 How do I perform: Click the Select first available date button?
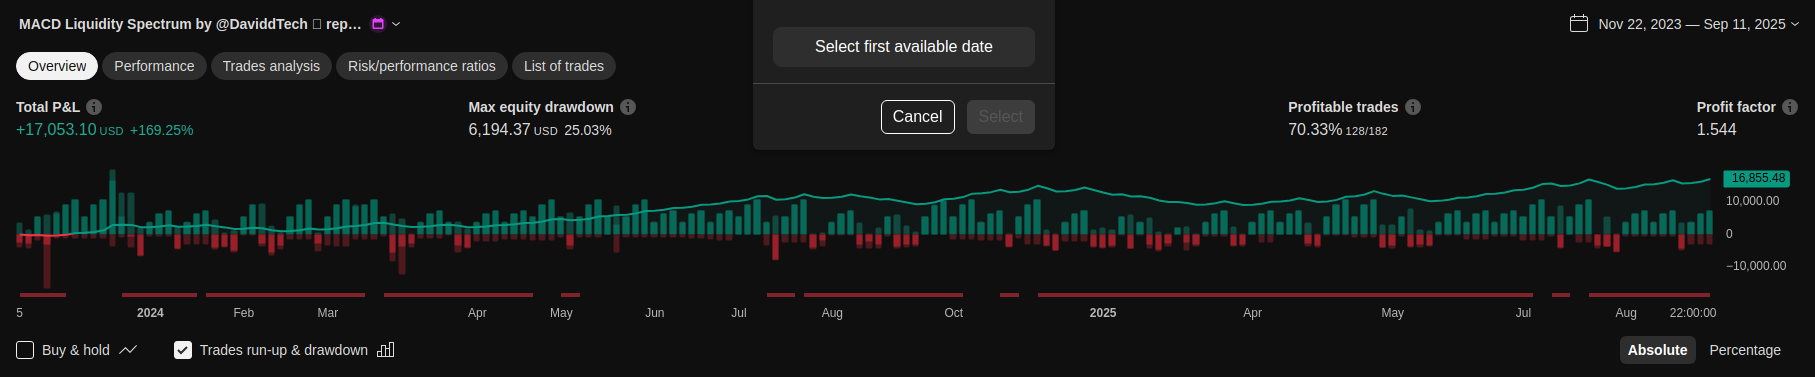pyautogui.click(x=904, y=47)
